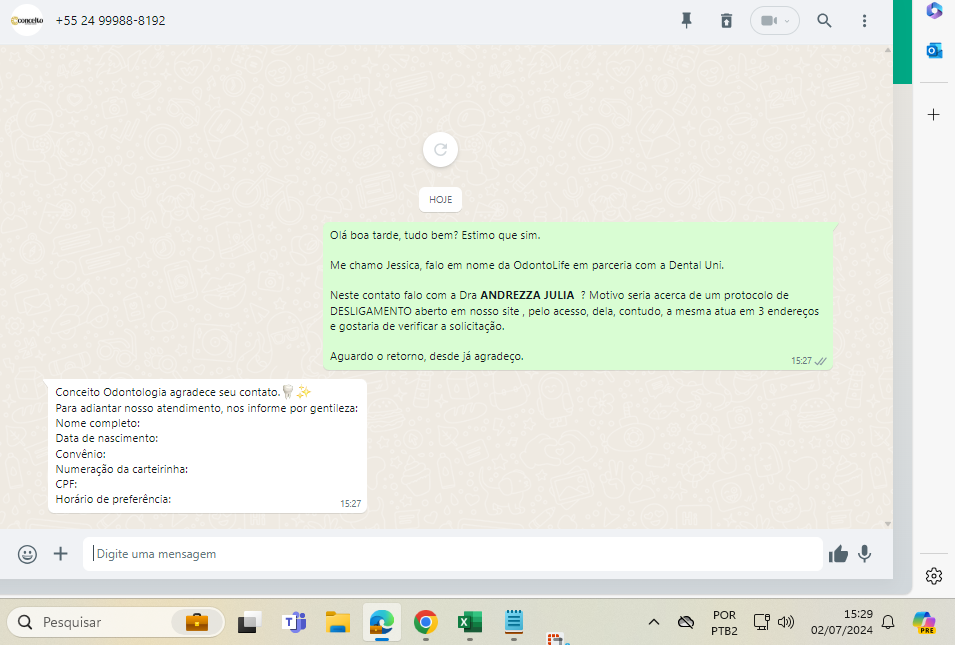Click the chat scrollbar down arrow
Screen dimensions: 955x645
tap(887, 523)
